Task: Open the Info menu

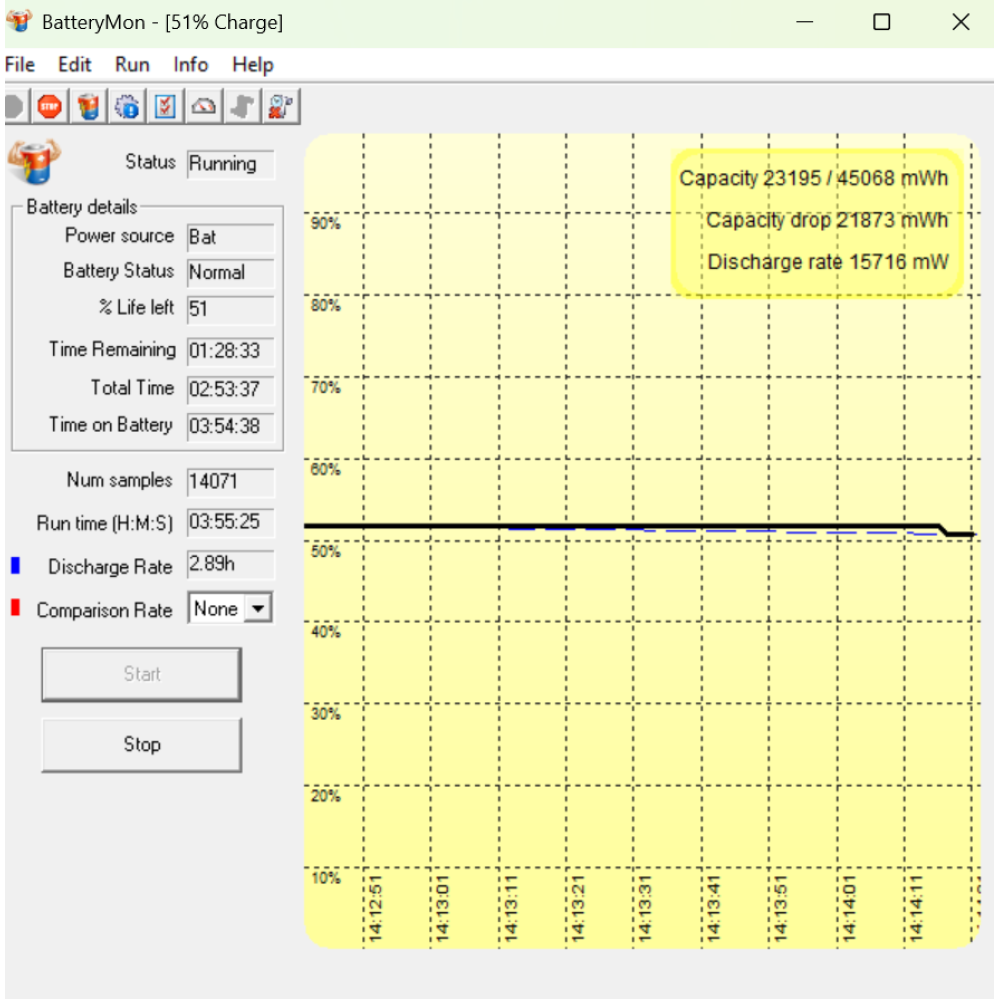Action: [190, 65]
